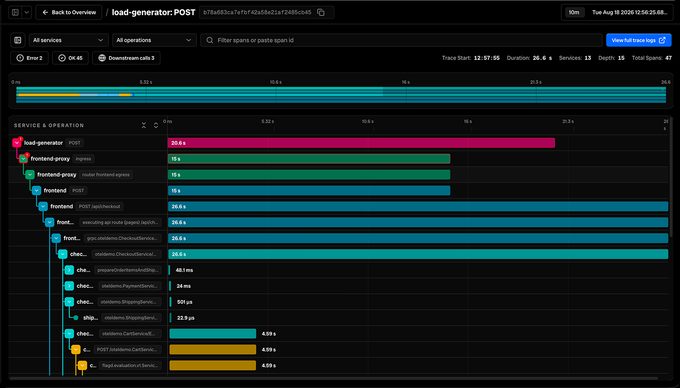Click the 501 µs duration label
The image size is (680, 388).
click(x=185, y=302)
